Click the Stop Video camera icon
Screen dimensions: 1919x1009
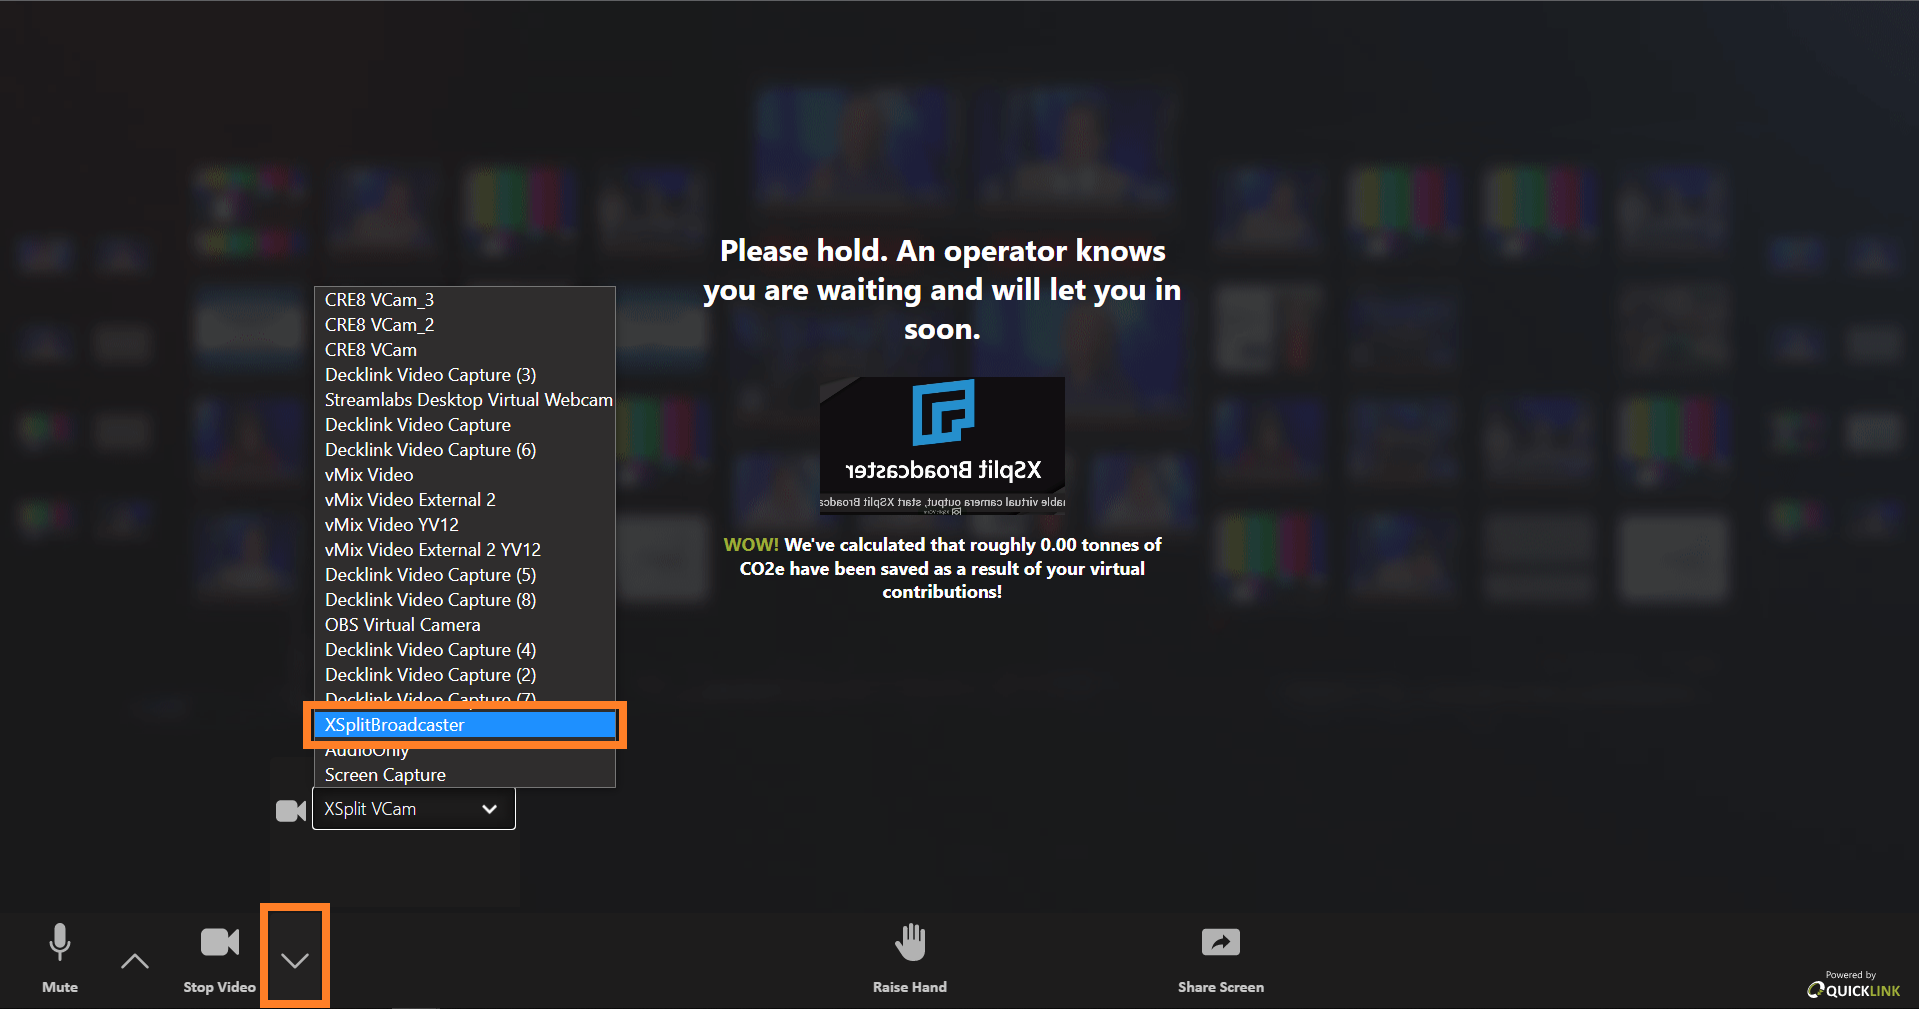point(220,942)
